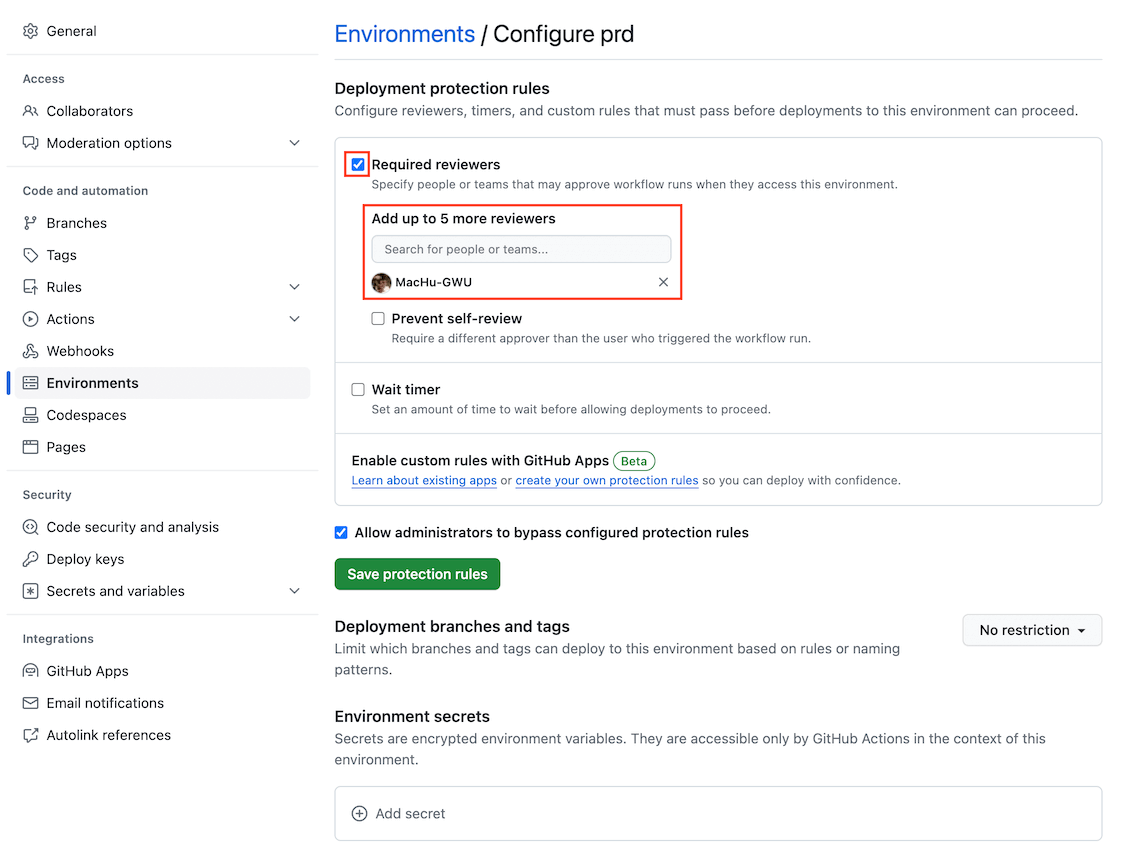Click the Code security and analysis icon
This screenshot has height=850, width=1125.
30,527
